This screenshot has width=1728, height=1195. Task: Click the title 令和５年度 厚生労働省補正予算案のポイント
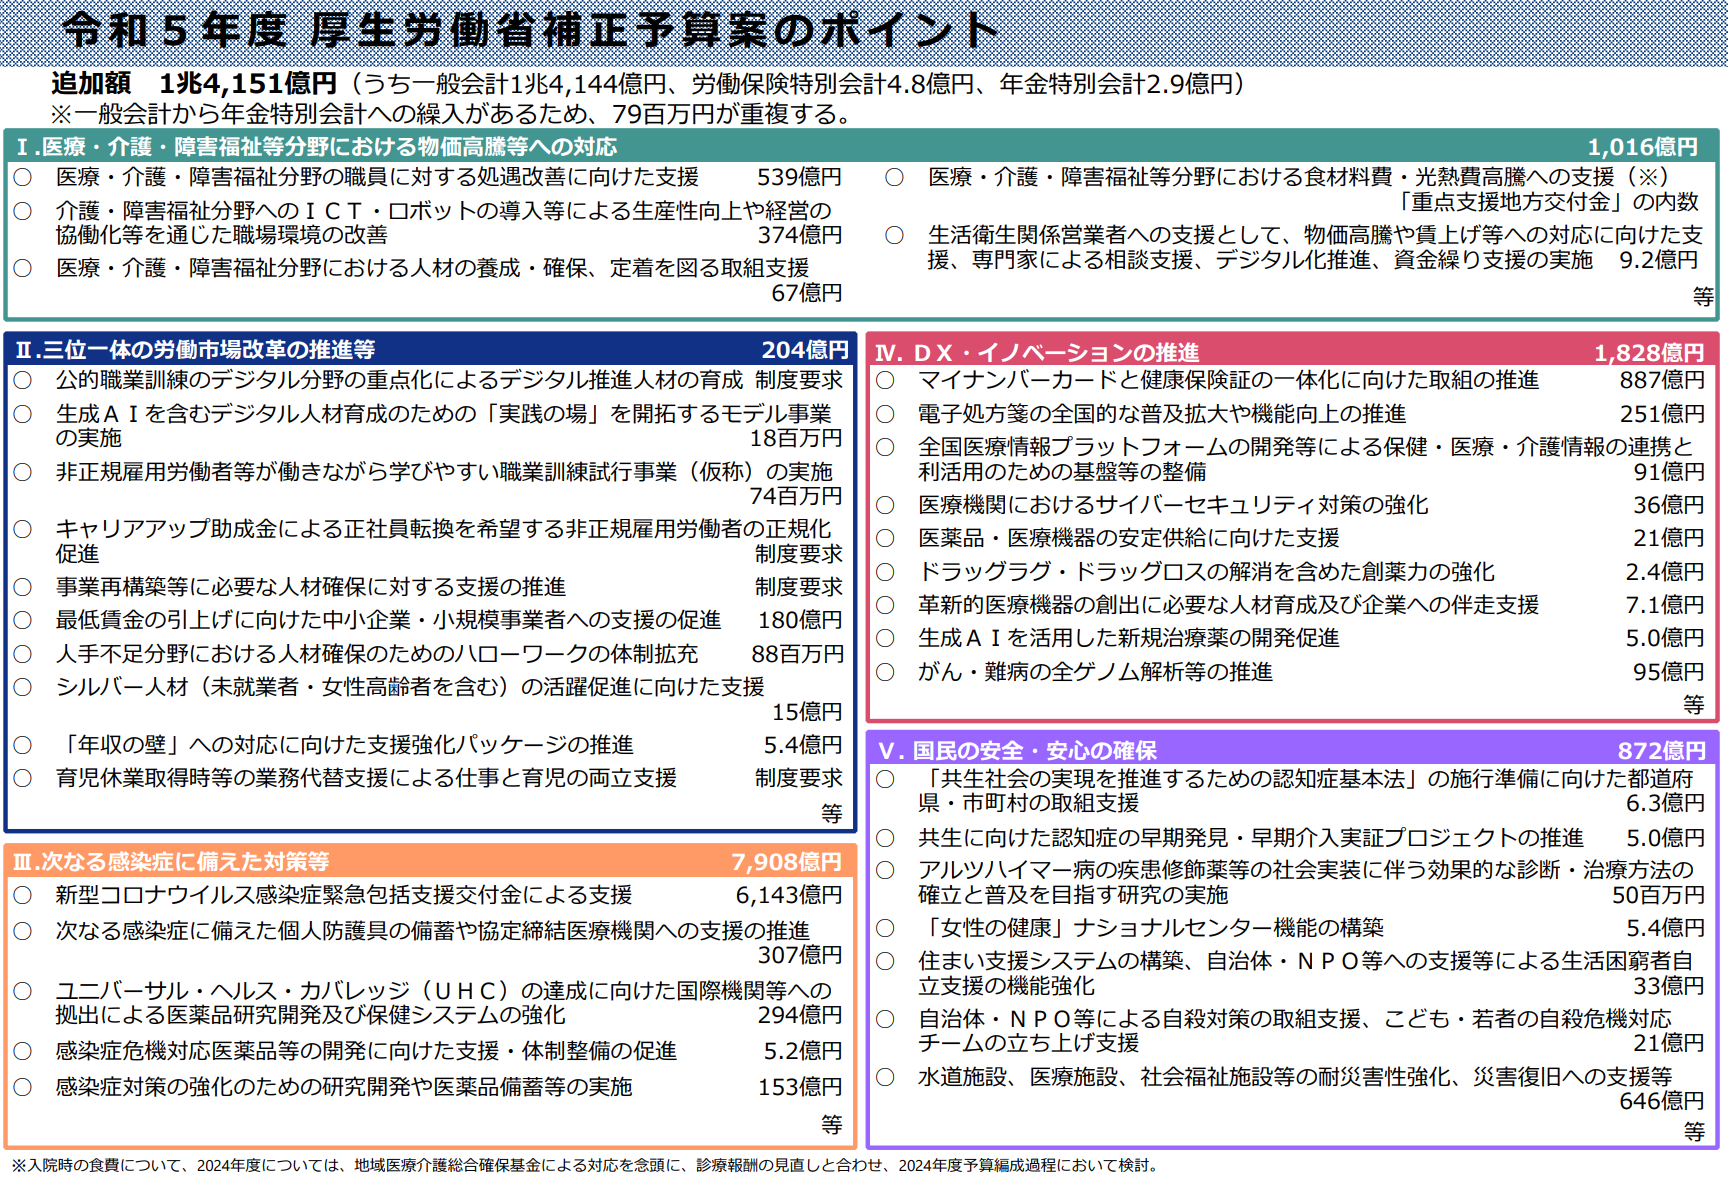point(530,30)
